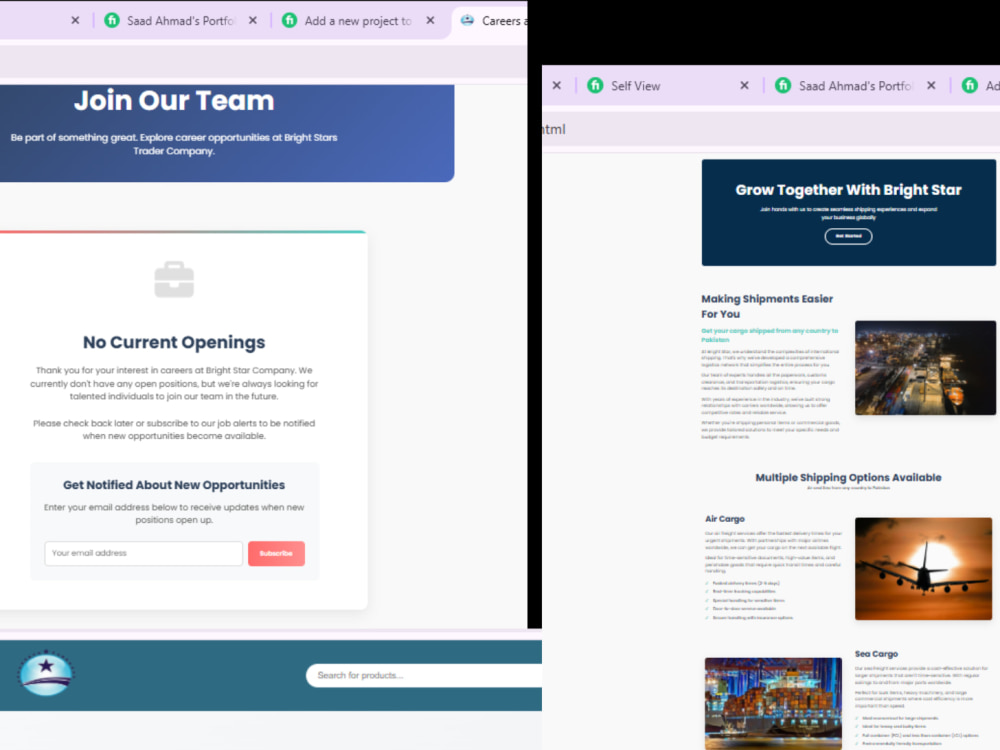
Task: Click 'Making Shipments Easier For You' heading
Action: [x=767, y=307]
